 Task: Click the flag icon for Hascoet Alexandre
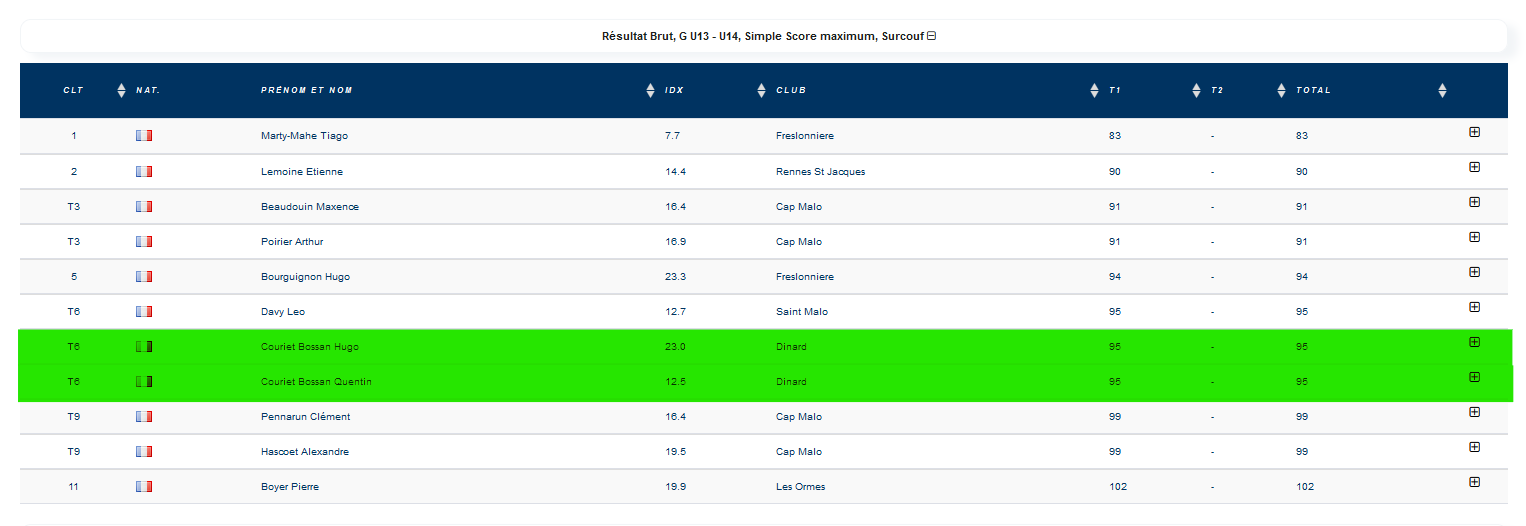pyautogui.click(x=144, y=452)
